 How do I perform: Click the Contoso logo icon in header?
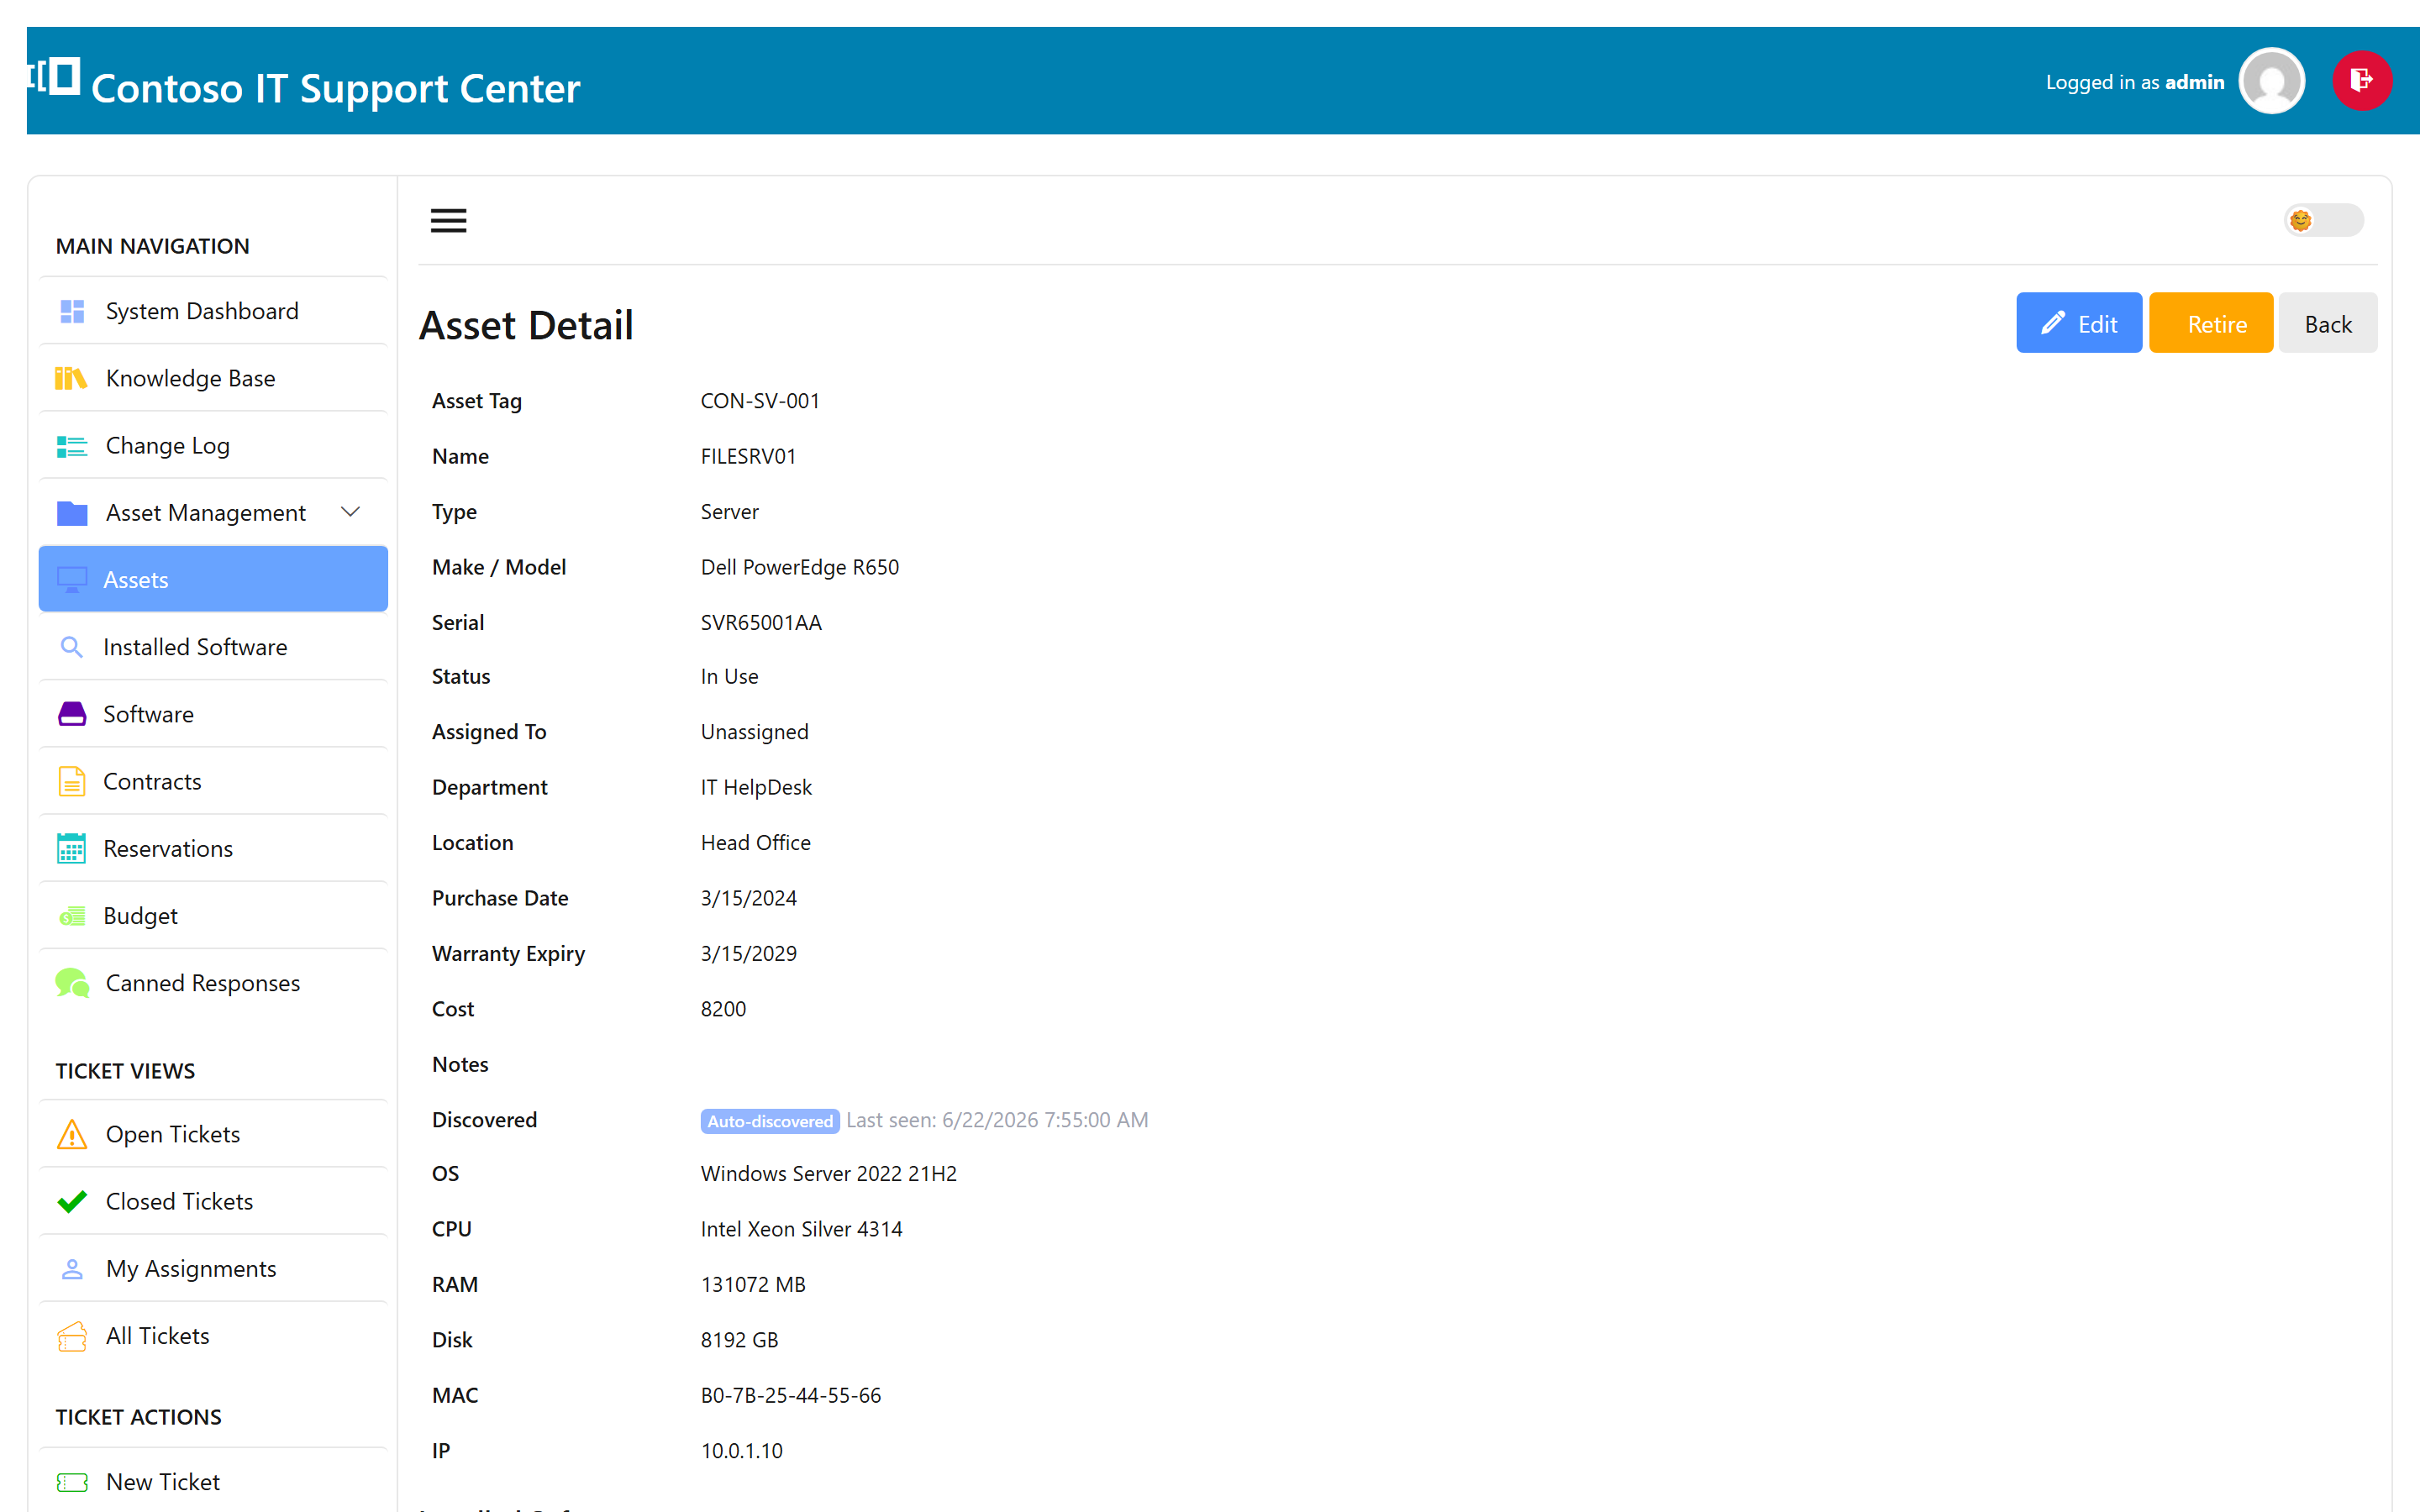coord(54,77)
